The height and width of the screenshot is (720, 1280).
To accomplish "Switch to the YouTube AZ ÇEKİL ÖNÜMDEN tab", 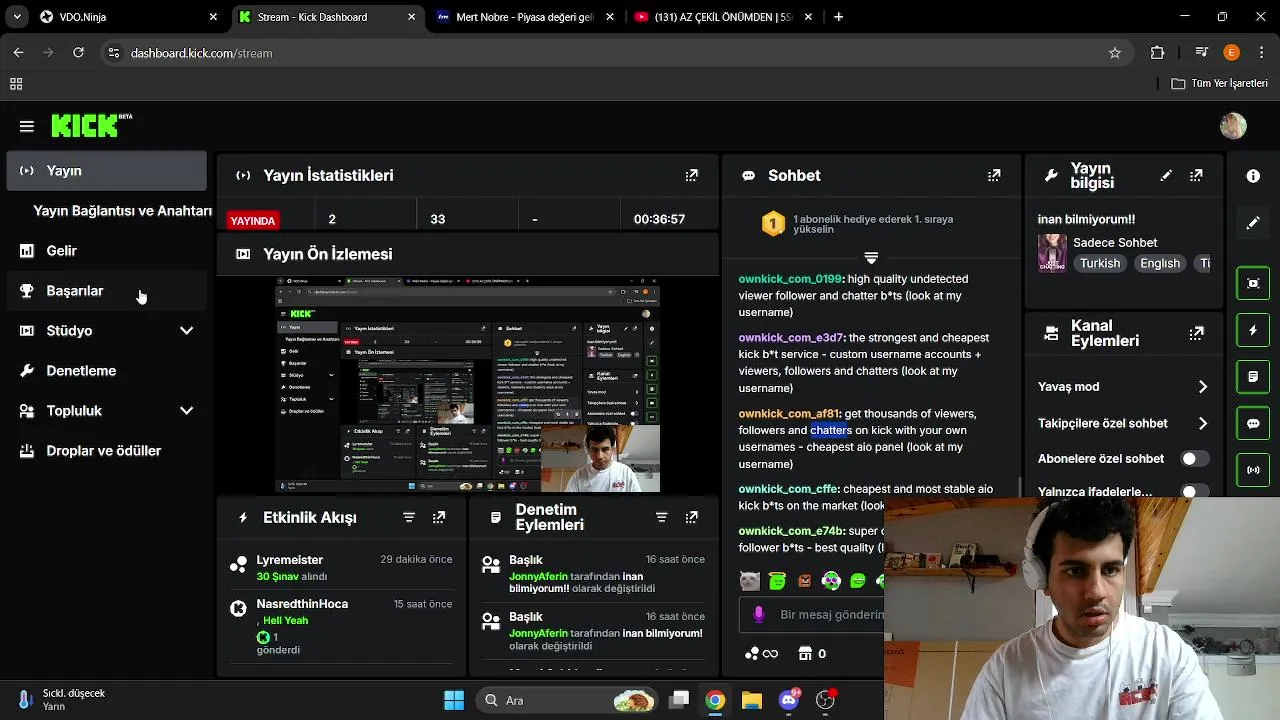I will pyautogui.click(x=722, y=17).
